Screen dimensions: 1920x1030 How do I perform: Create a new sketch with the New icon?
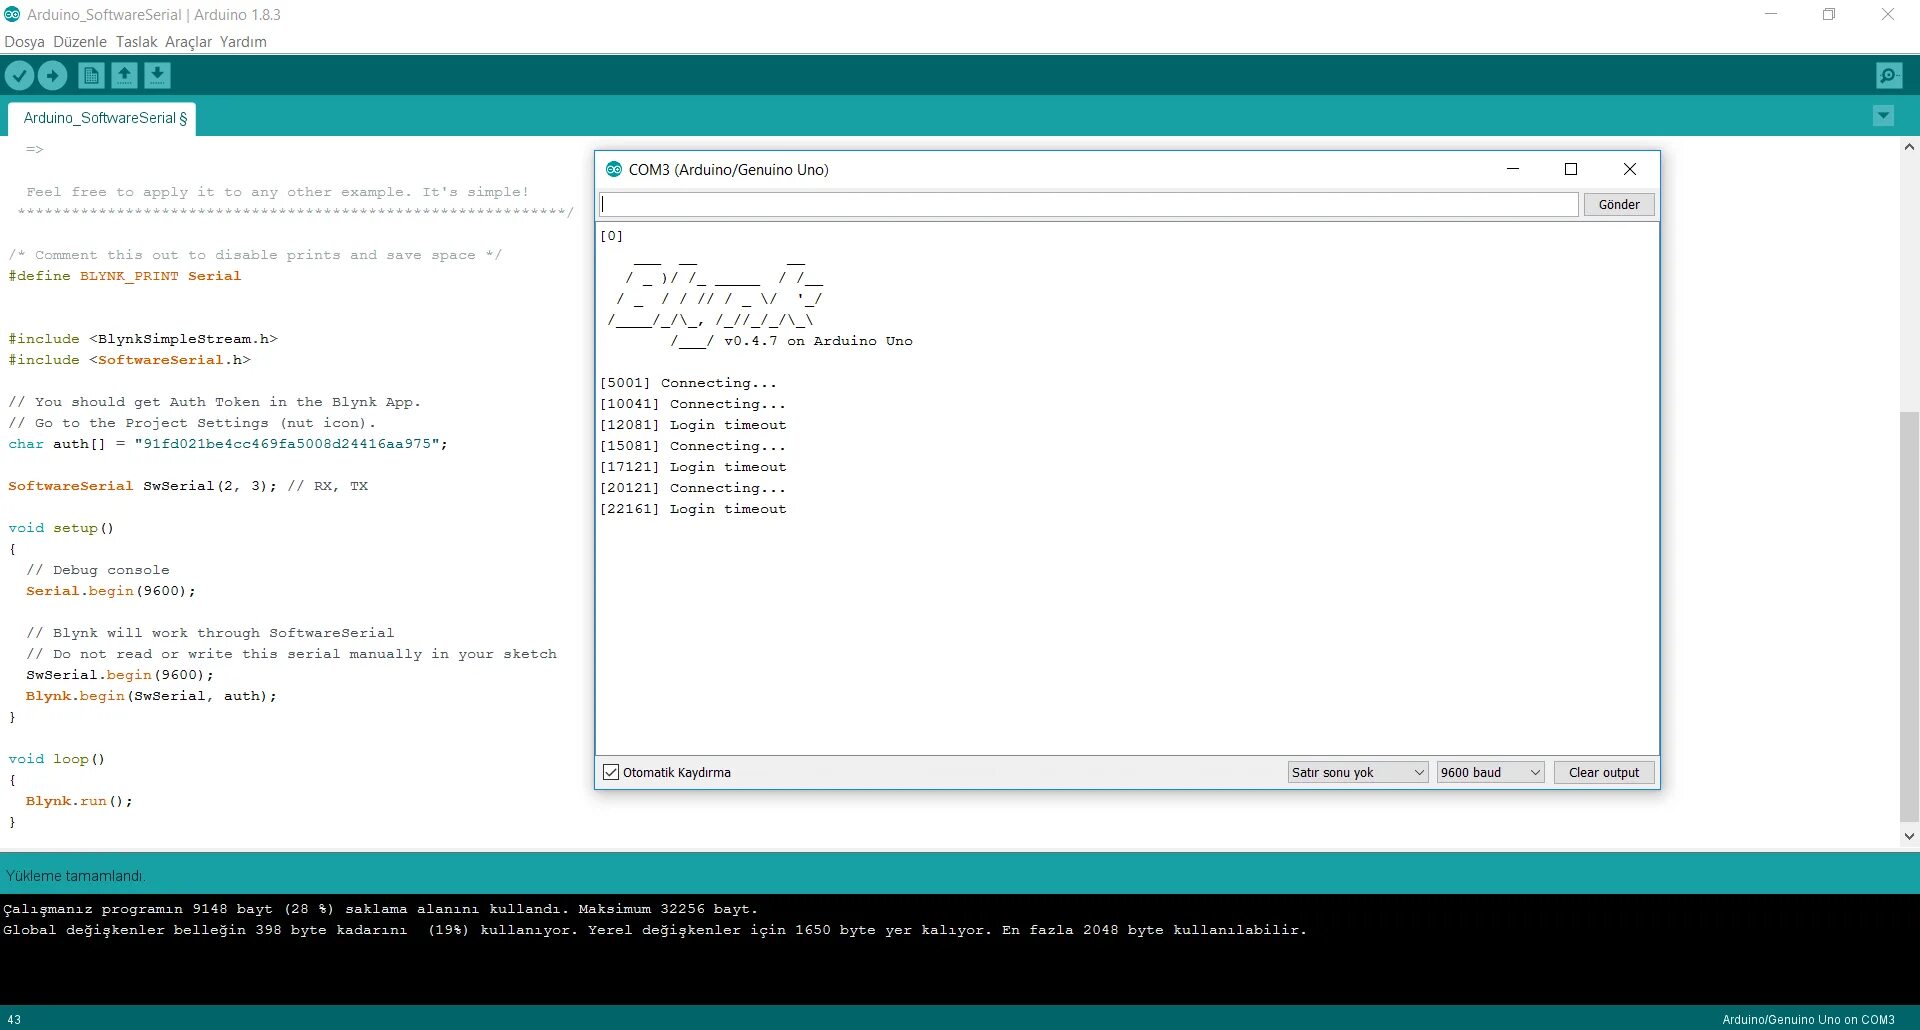click(x=91, y=75)
